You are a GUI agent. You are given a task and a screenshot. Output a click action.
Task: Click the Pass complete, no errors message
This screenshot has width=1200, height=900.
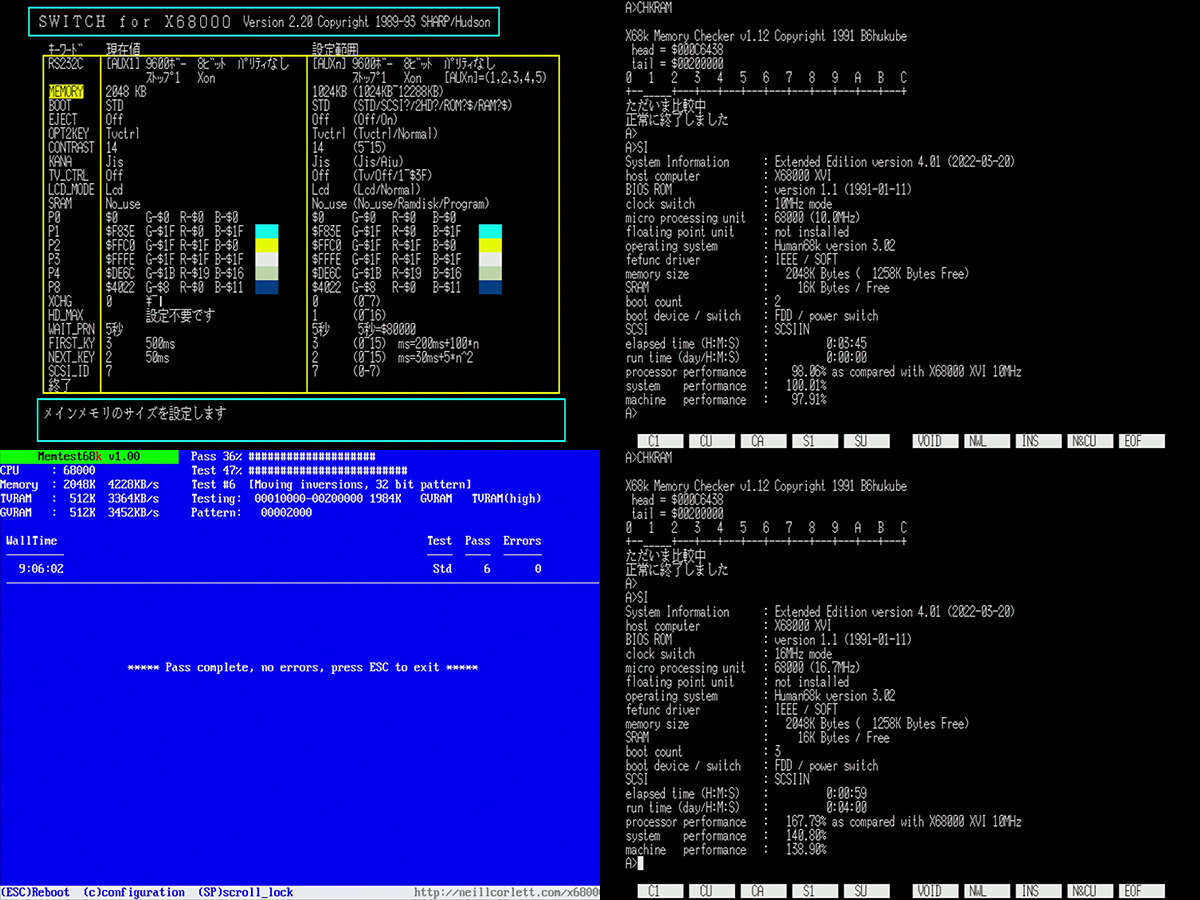click(x=303, y=667)
